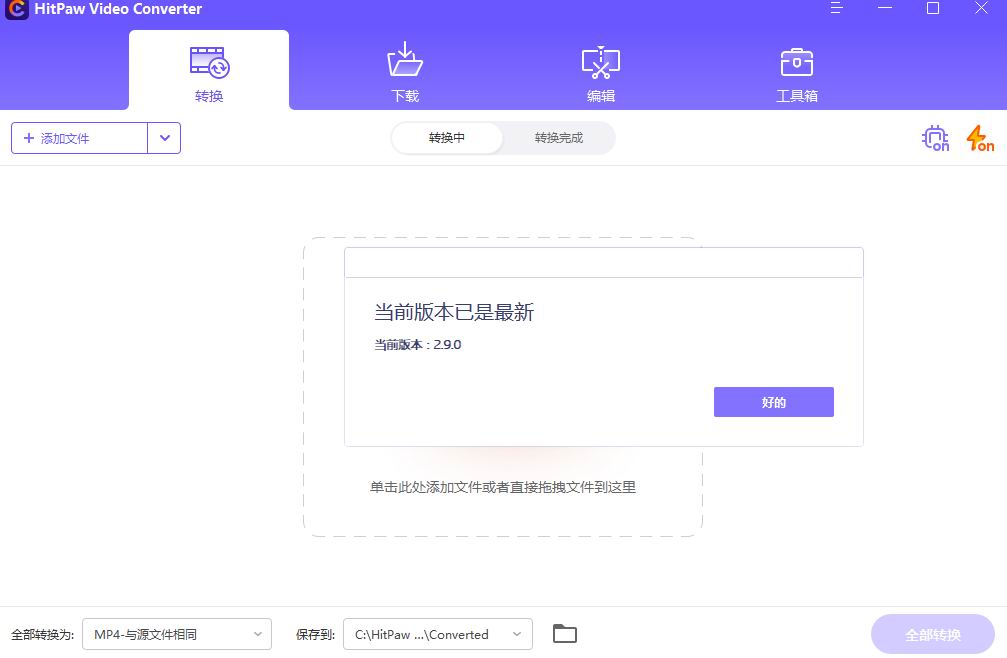Click the 保存到 label

pyautogui.click(x=315, y=635)
